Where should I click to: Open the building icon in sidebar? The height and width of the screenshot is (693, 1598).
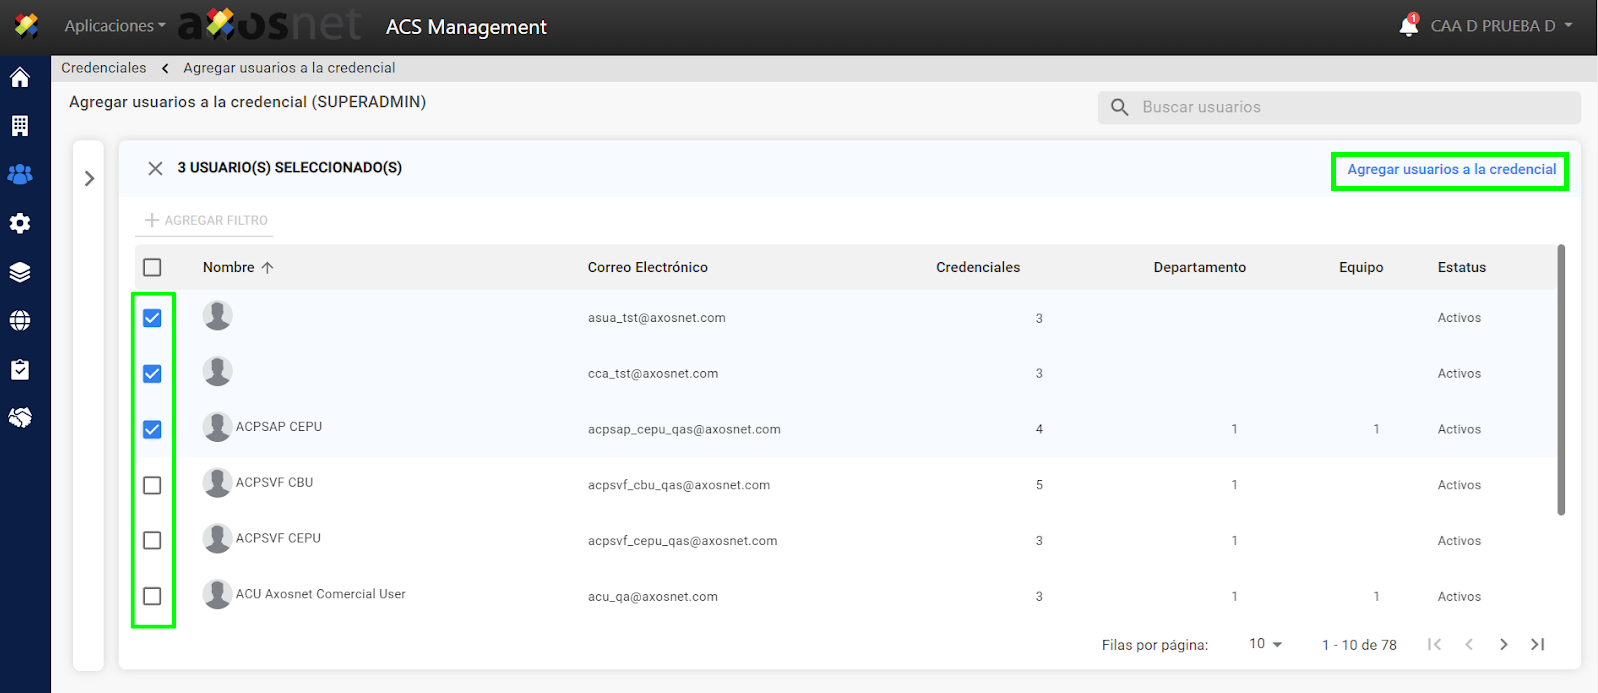coord(20,126)
